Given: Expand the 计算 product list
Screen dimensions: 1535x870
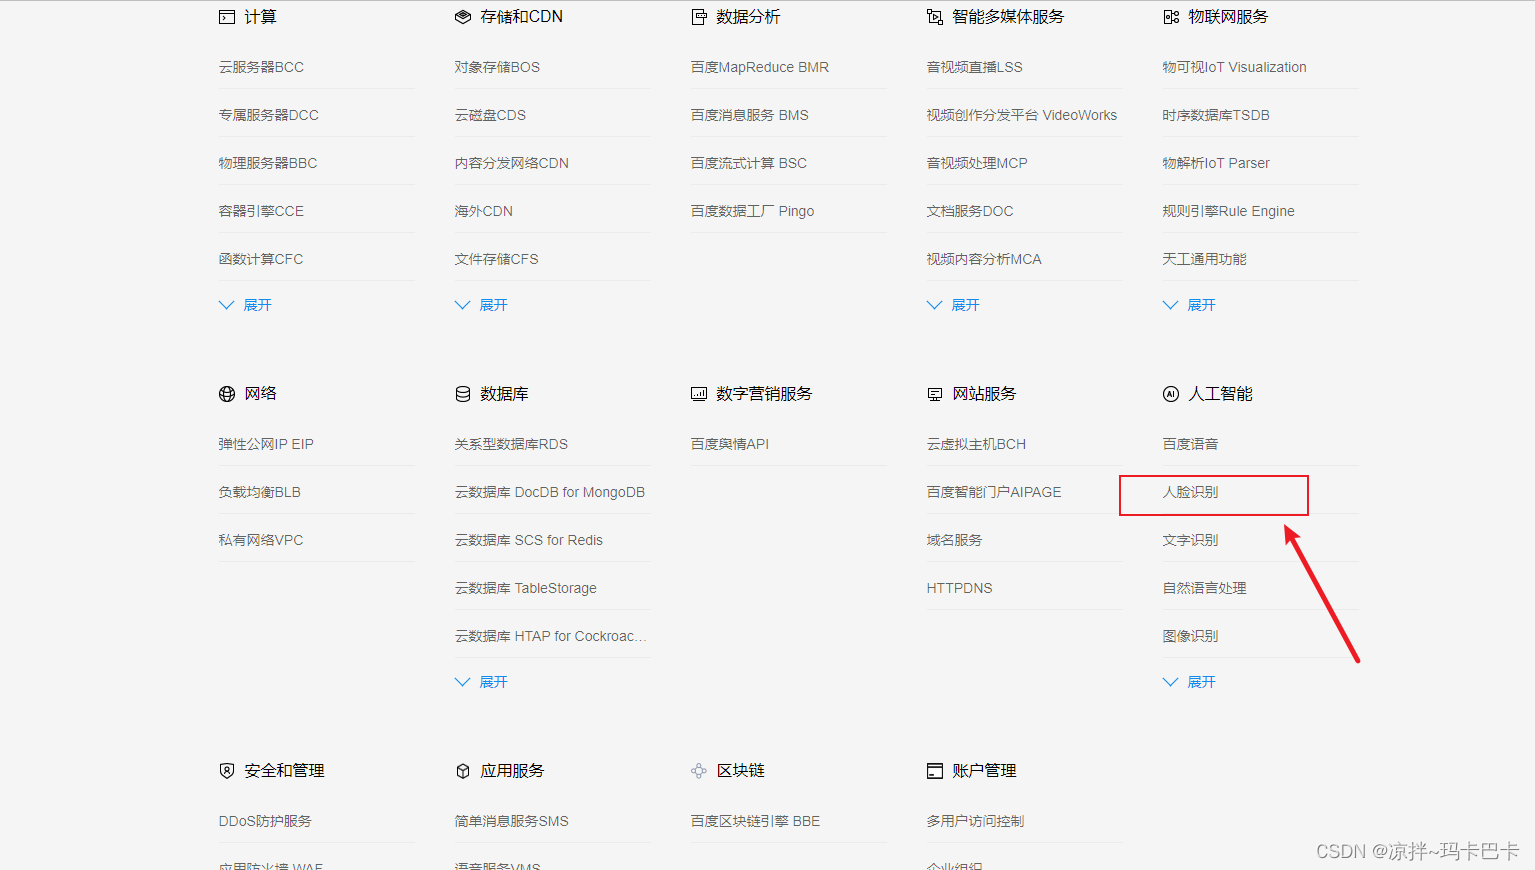Looking at the screenshot, I should tap(245, 305).
